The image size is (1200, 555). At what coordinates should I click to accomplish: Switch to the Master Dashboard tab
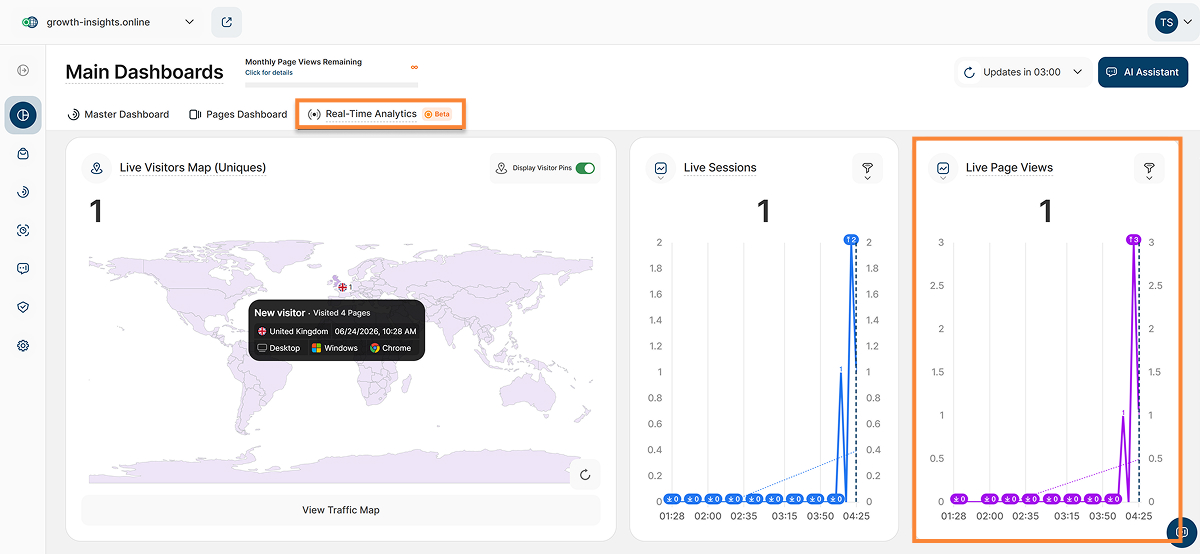click(x=118, y=114)
